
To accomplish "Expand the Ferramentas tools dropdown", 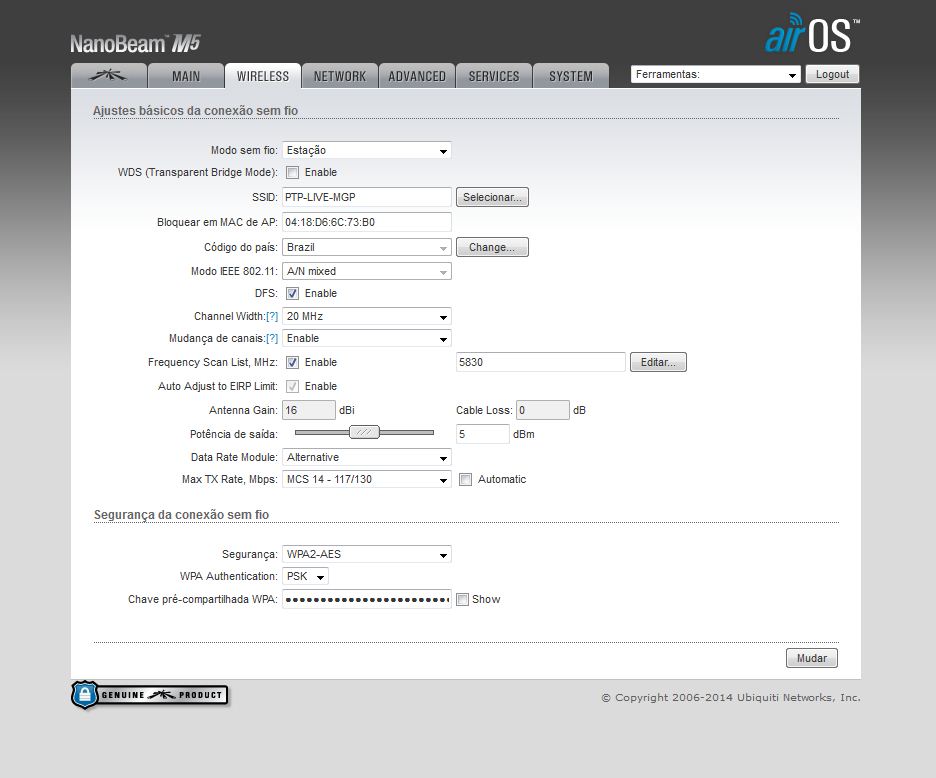I will coord(715,75).
